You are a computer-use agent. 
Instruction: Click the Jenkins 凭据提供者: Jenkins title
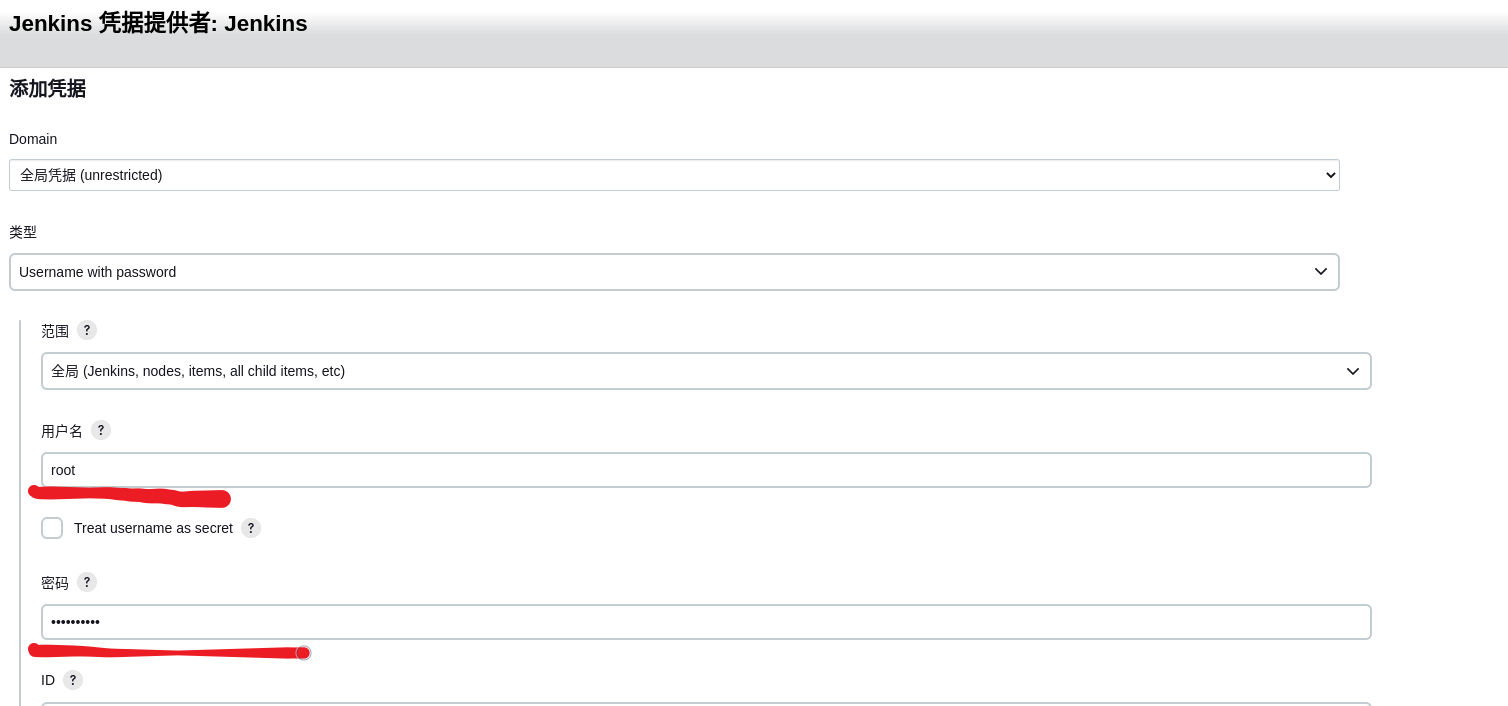(158, 23)
